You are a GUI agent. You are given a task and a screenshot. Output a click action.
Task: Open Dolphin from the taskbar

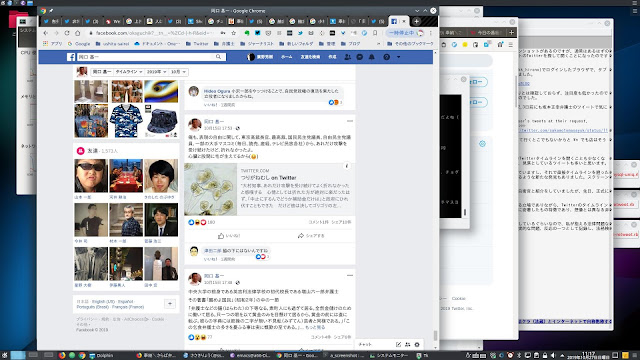click(101, 356)
